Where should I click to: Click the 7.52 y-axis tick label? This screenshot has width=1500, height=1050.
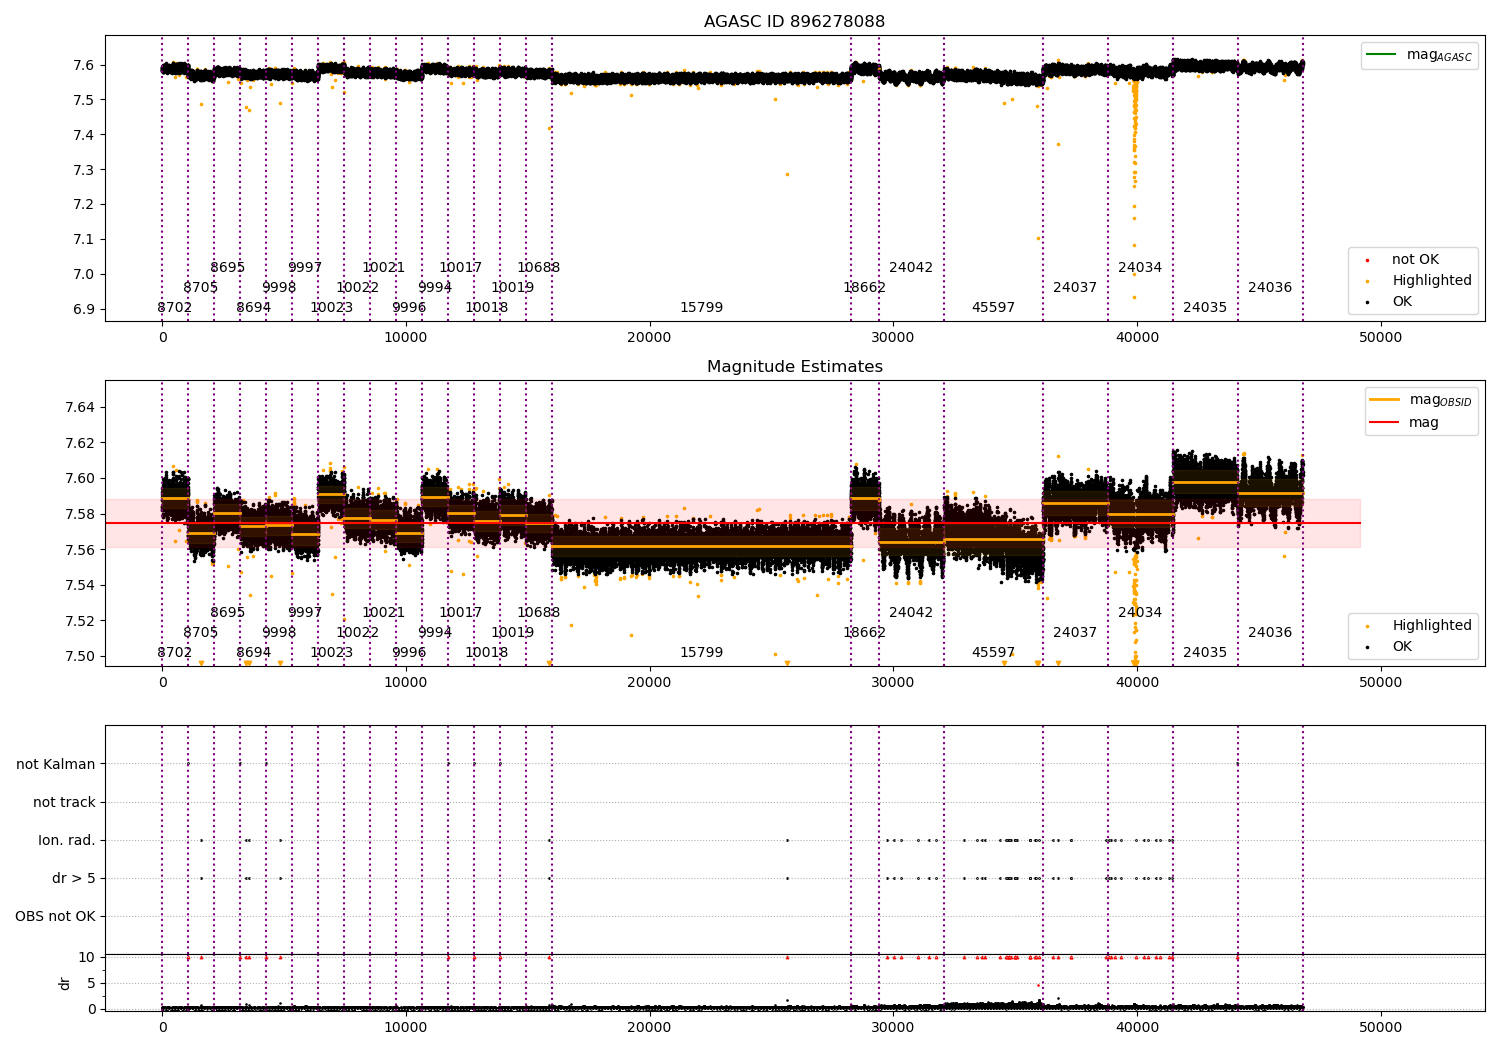click(x=80, y=621)
